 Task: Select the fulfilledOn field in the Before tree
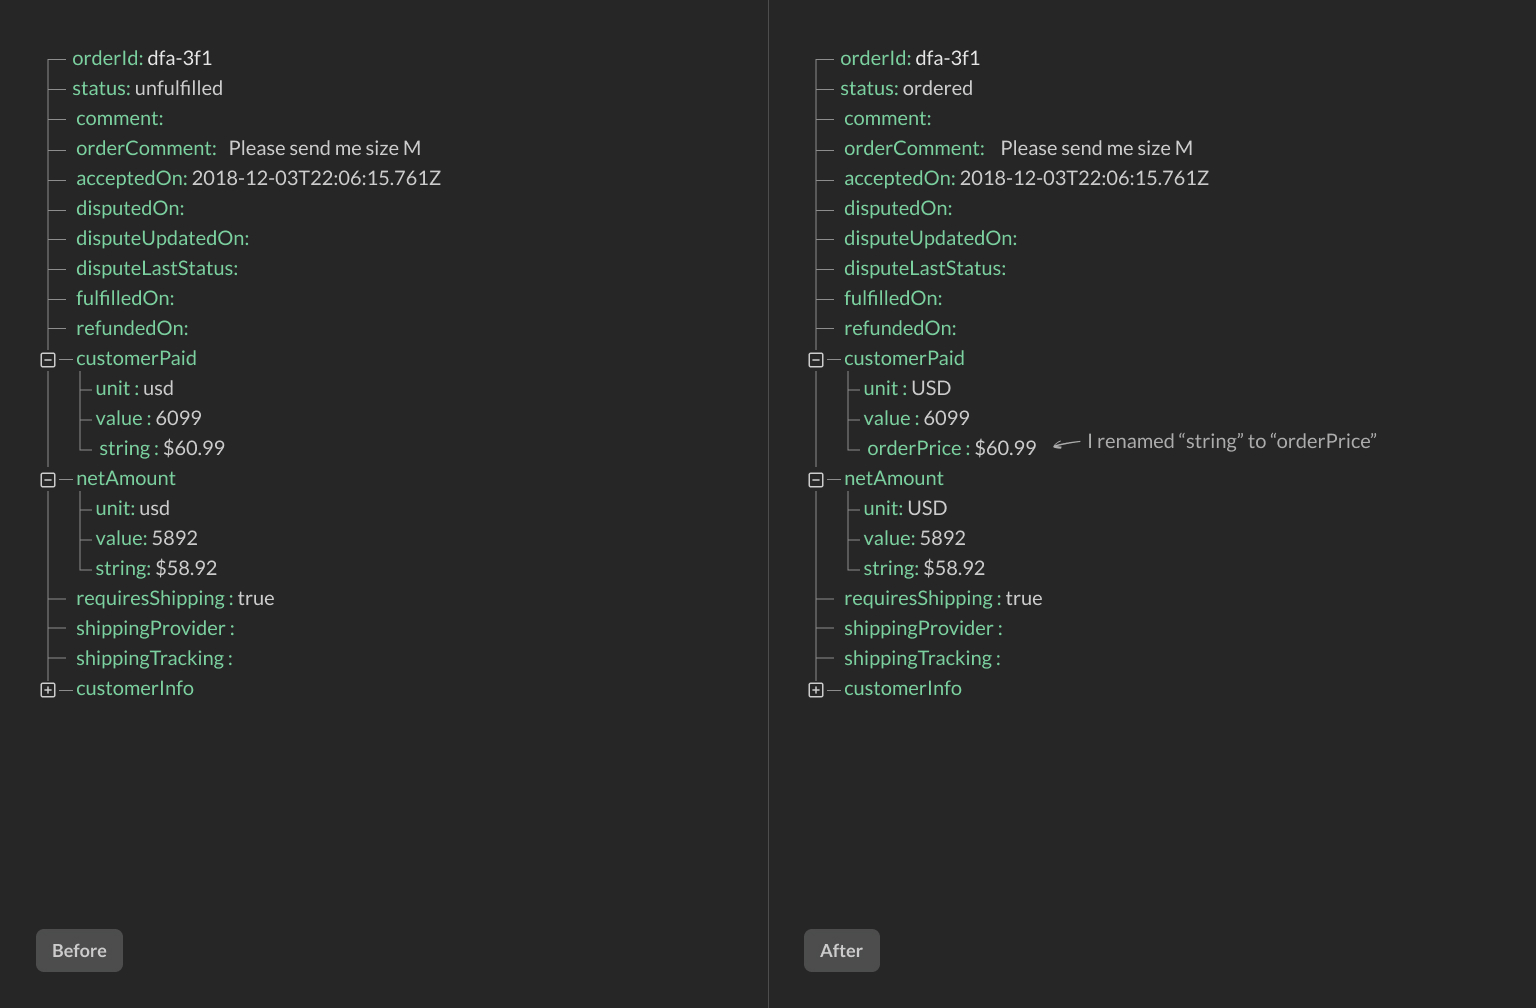(123, 298)
